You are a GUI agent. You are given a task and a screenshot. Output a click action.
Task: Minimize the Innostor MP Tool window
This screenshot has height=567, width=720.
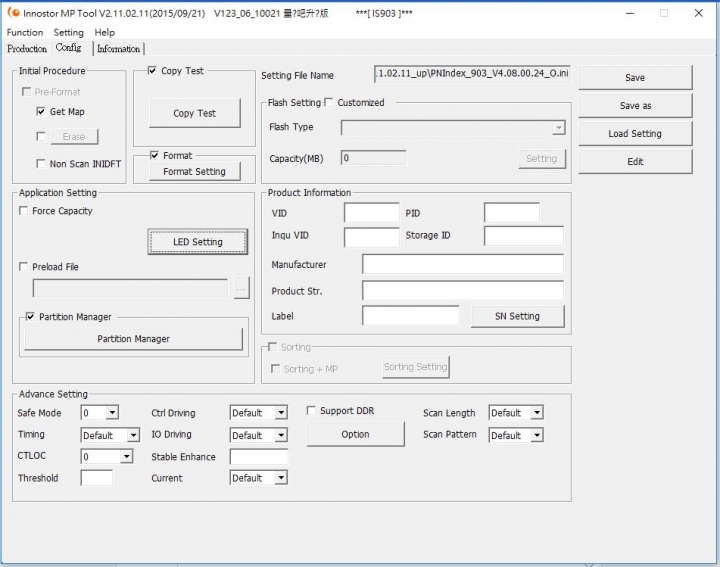coord(630,13)
